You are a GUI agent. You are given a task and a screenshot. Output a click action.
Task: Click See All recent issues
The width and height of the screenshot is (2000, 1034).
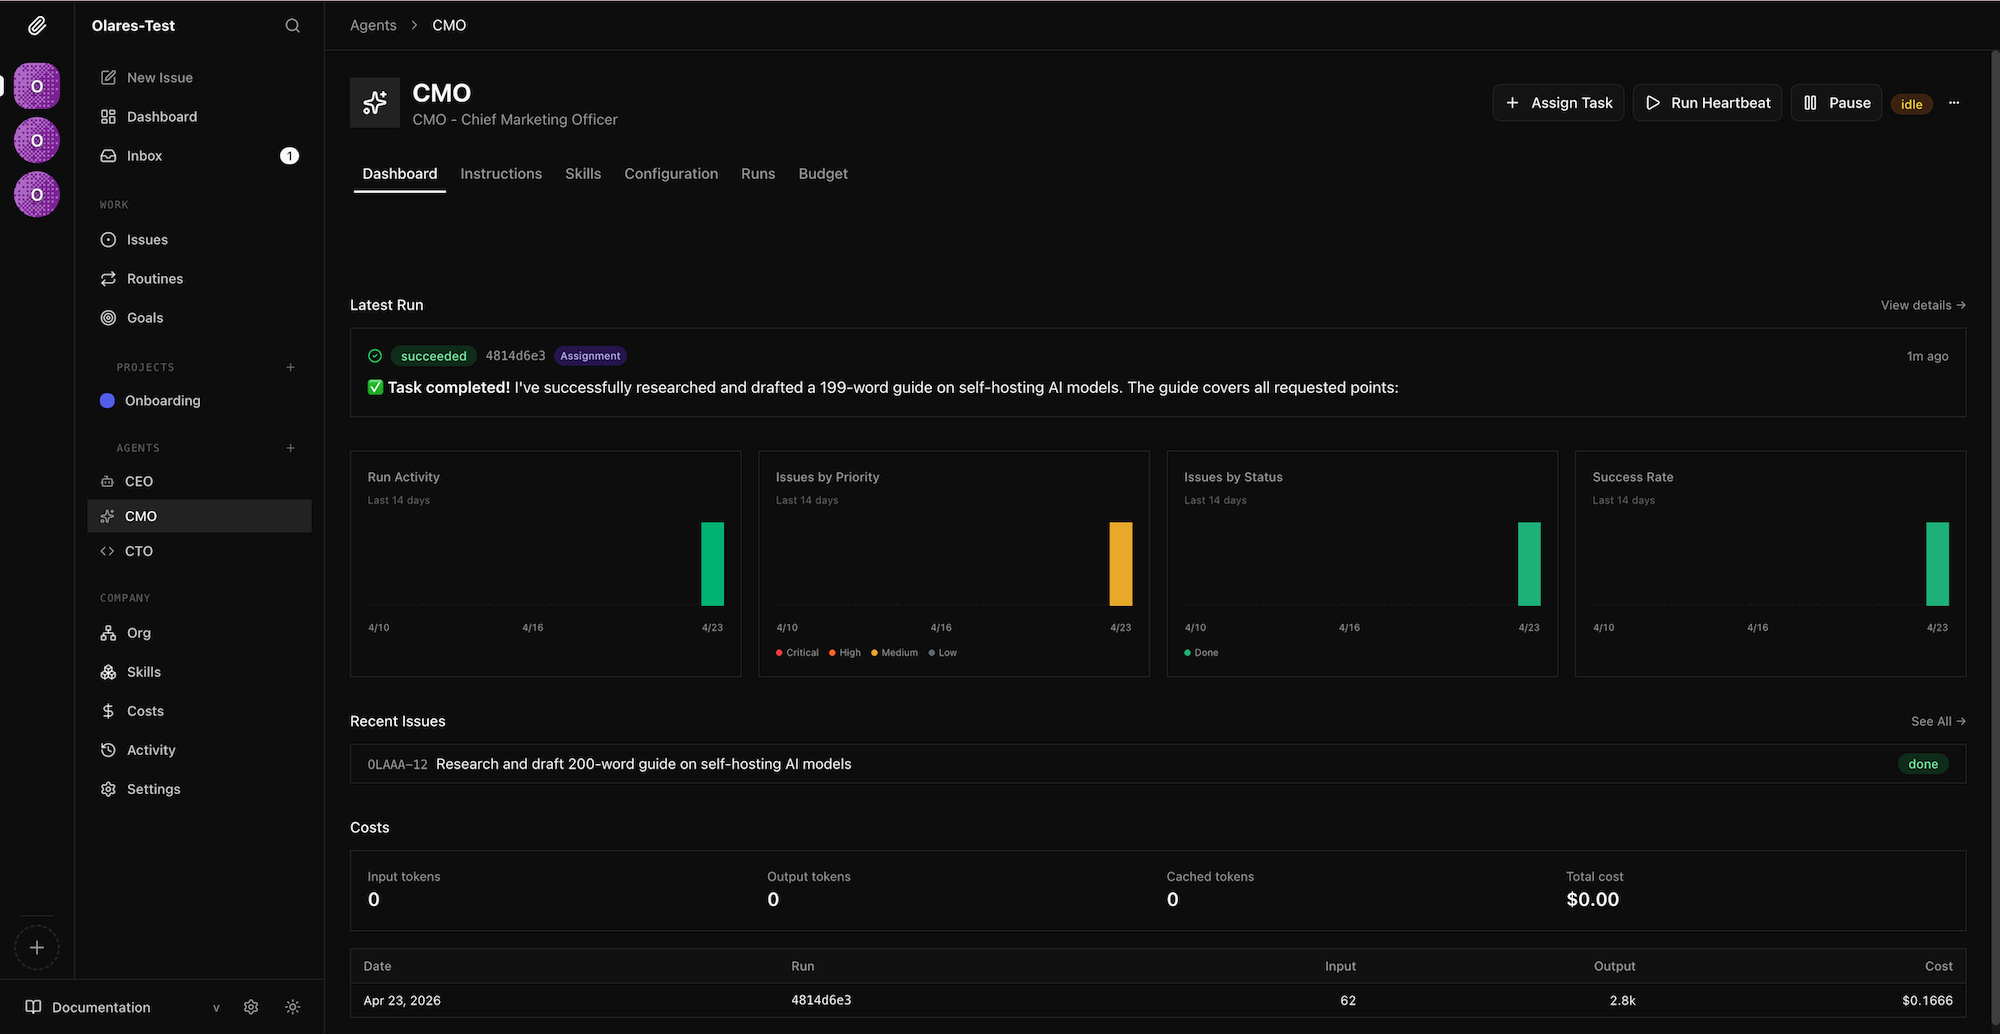pos(1937,721)
